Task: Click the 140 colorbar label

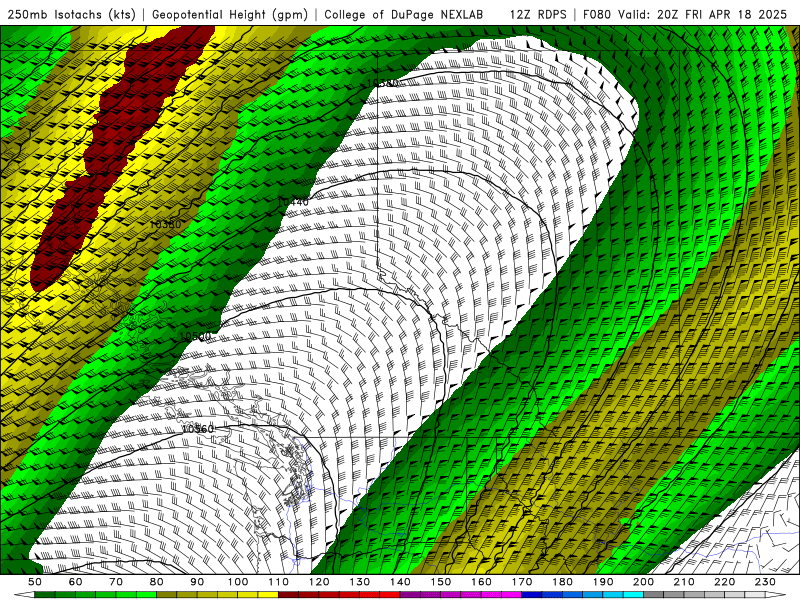Action: [400, 582]
